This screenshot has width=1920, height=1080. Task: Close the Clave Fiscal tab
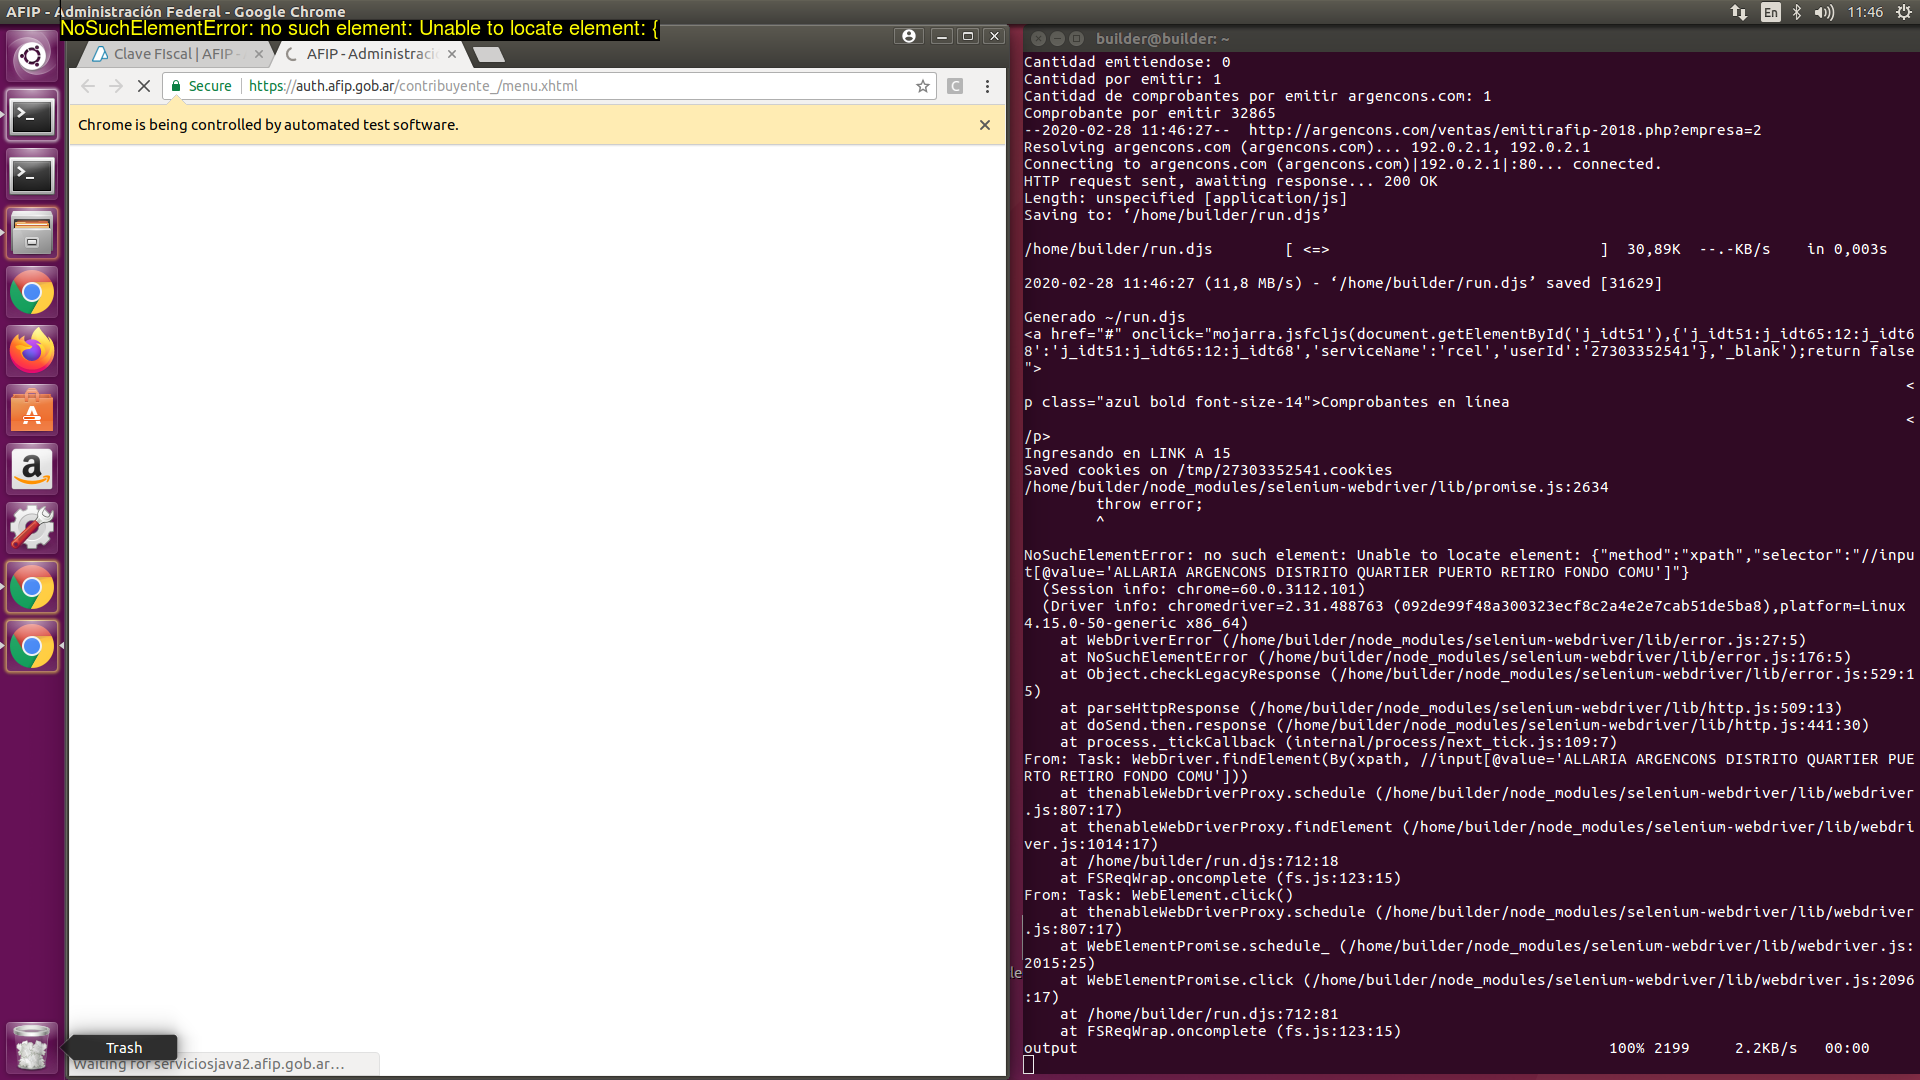[x=259, y=54]
